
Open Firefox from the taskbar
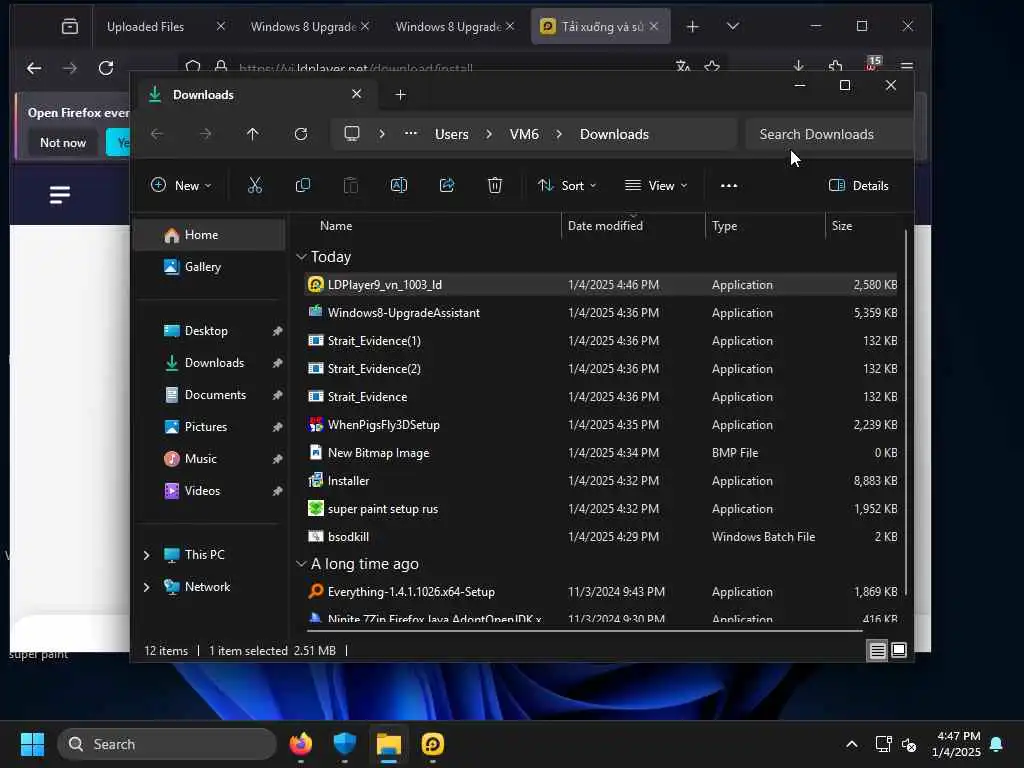click(300, 744)
